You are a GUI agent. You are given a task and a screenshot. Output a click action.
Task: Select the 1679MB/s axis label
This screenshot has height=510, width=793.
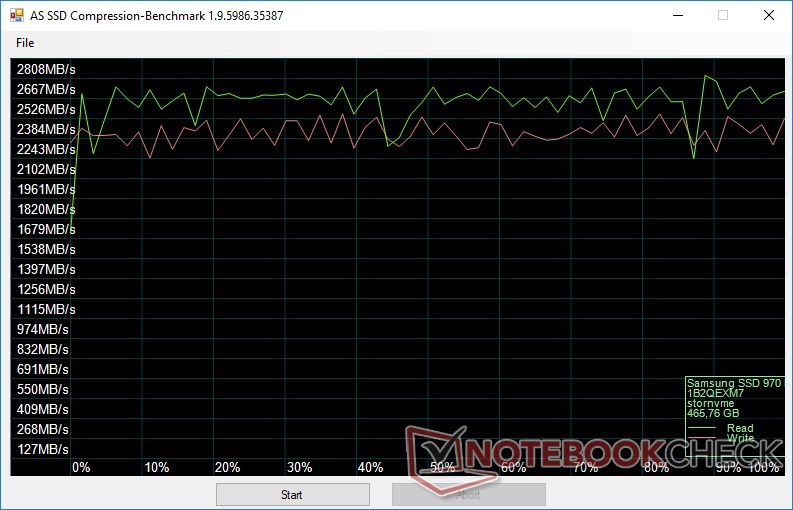(x=46, y=229)
